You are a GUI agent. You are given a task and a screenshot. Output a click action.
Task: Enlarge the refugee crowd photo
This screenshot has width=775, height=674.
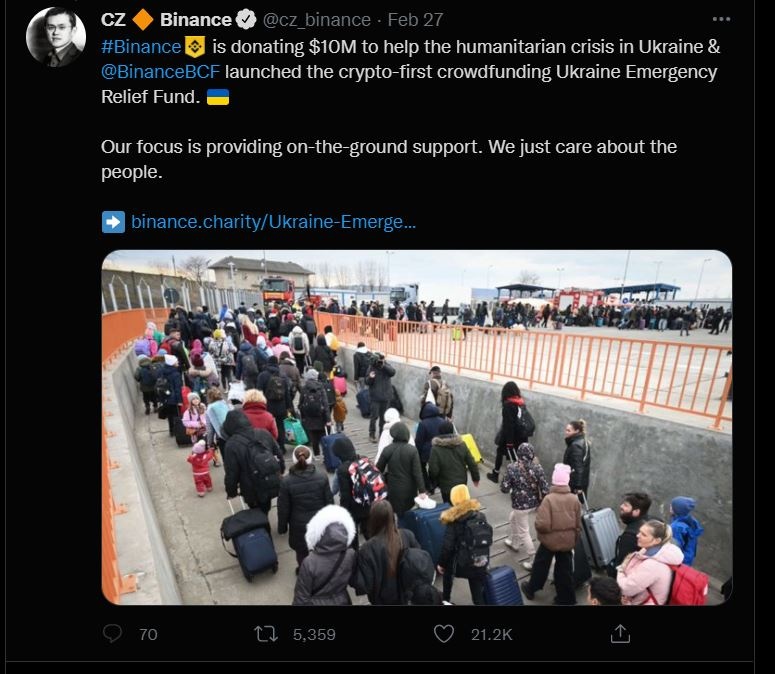click(x=417, y=427)
